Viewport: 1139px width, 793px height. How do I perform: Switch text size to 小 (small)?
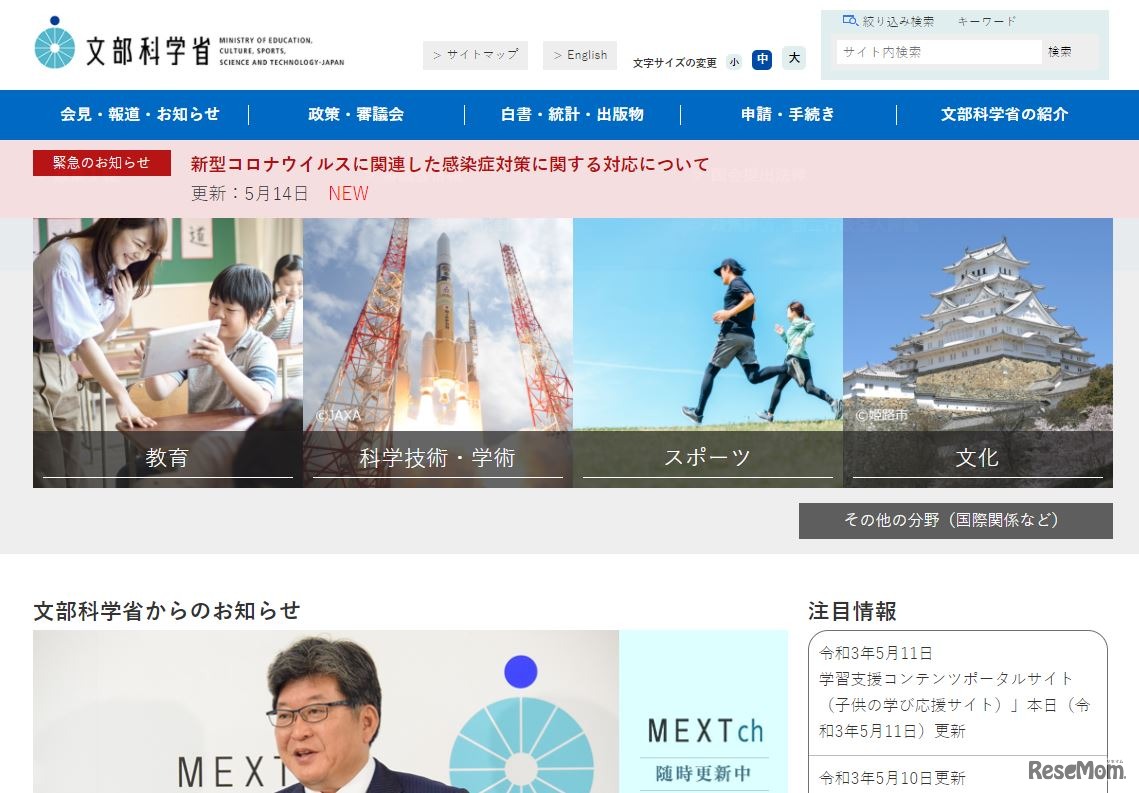click(734, 60)
